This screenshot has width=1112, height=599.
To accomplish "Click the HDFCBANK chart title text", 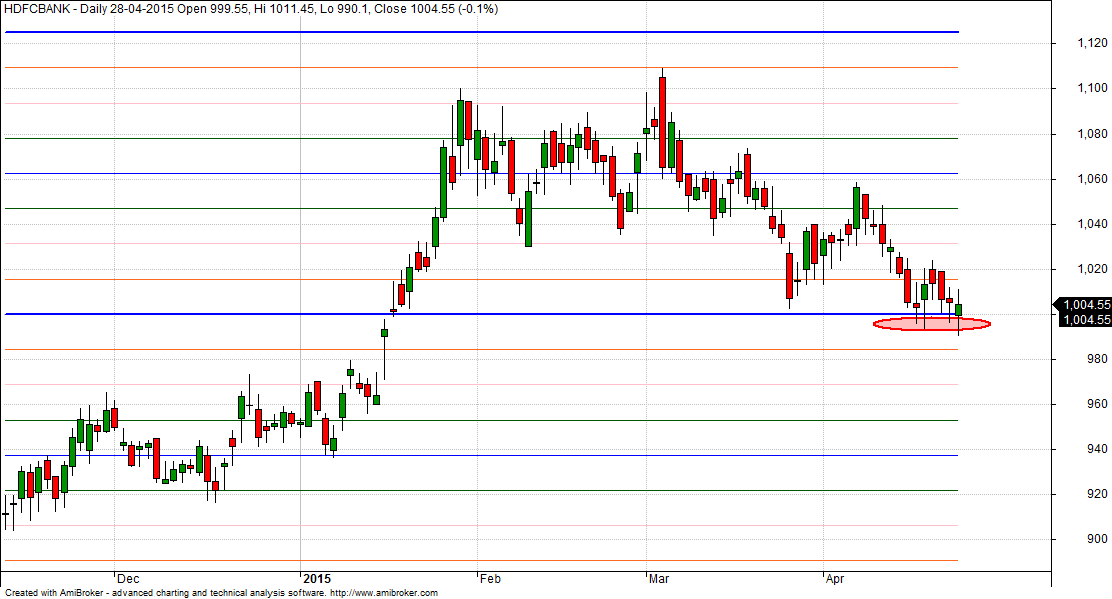I will pos(36,9).
